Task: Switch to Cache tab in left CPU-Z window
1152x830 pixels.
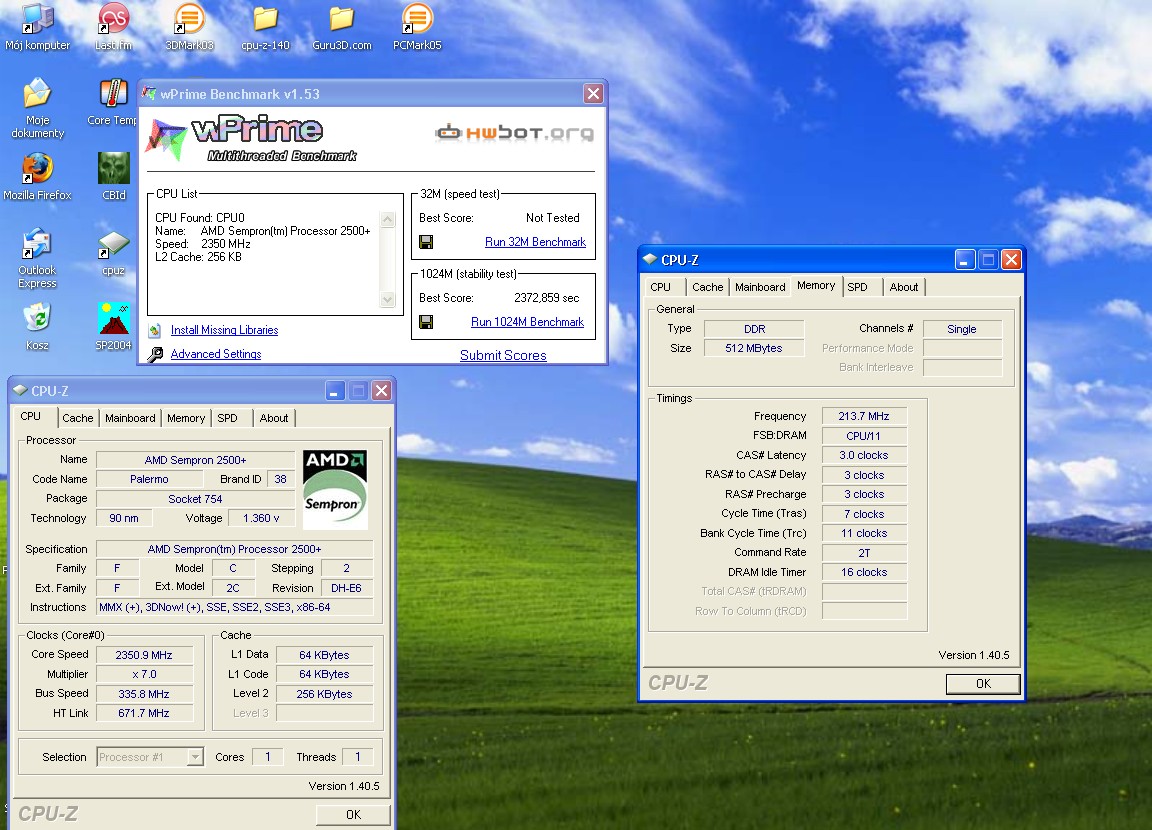Action: pos(77,418)
